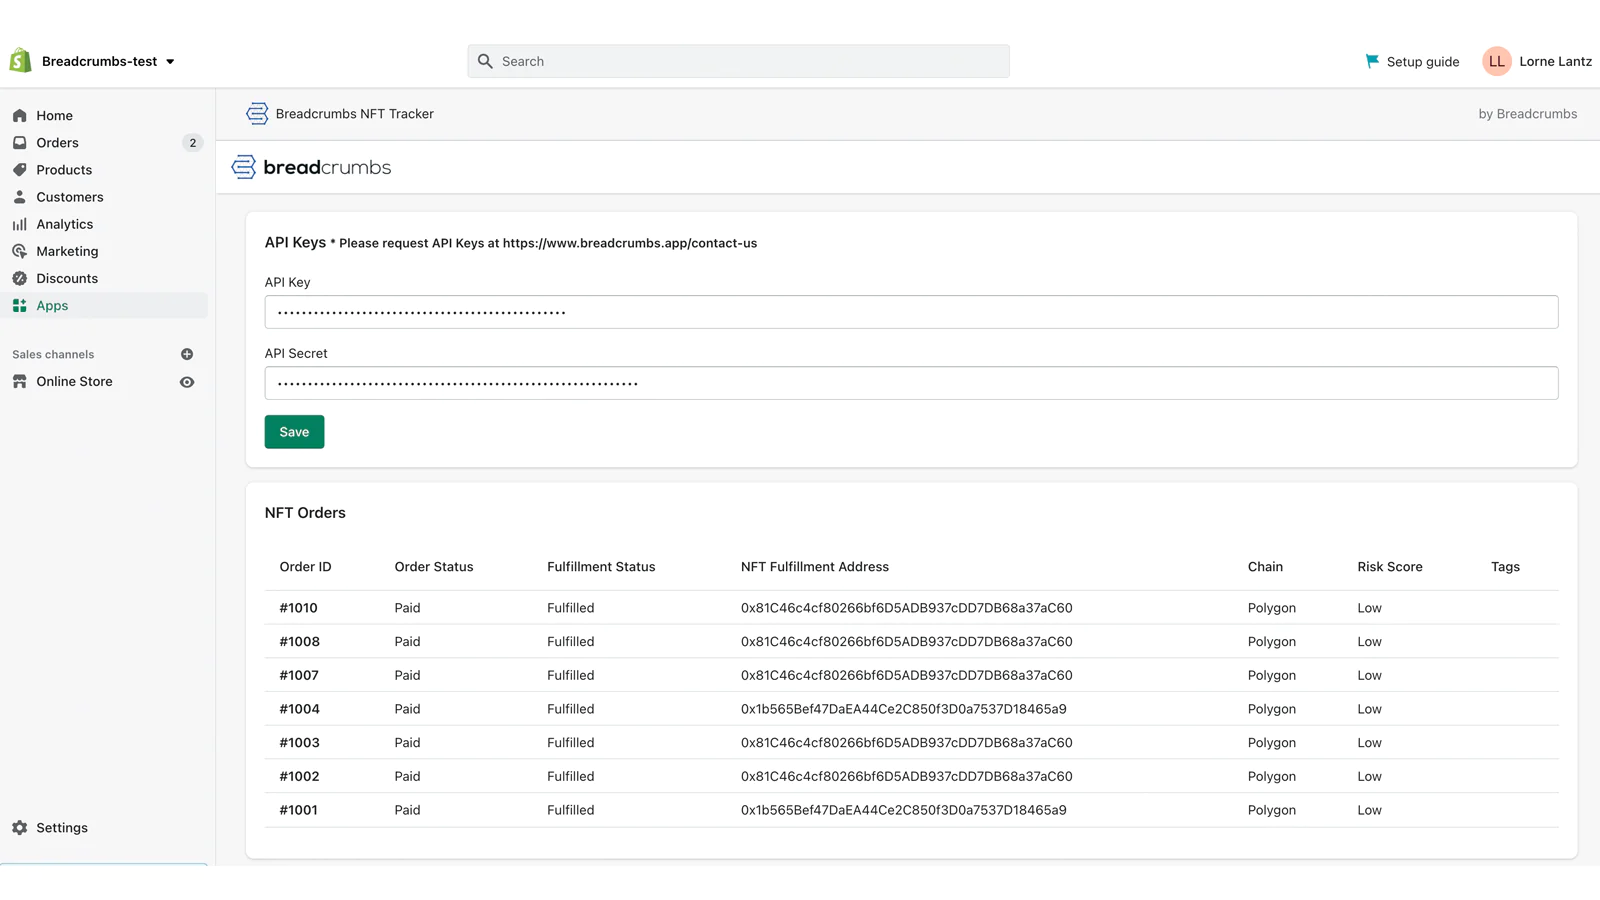Open order #1008
Screen dimensions: 1600x900
299,642
